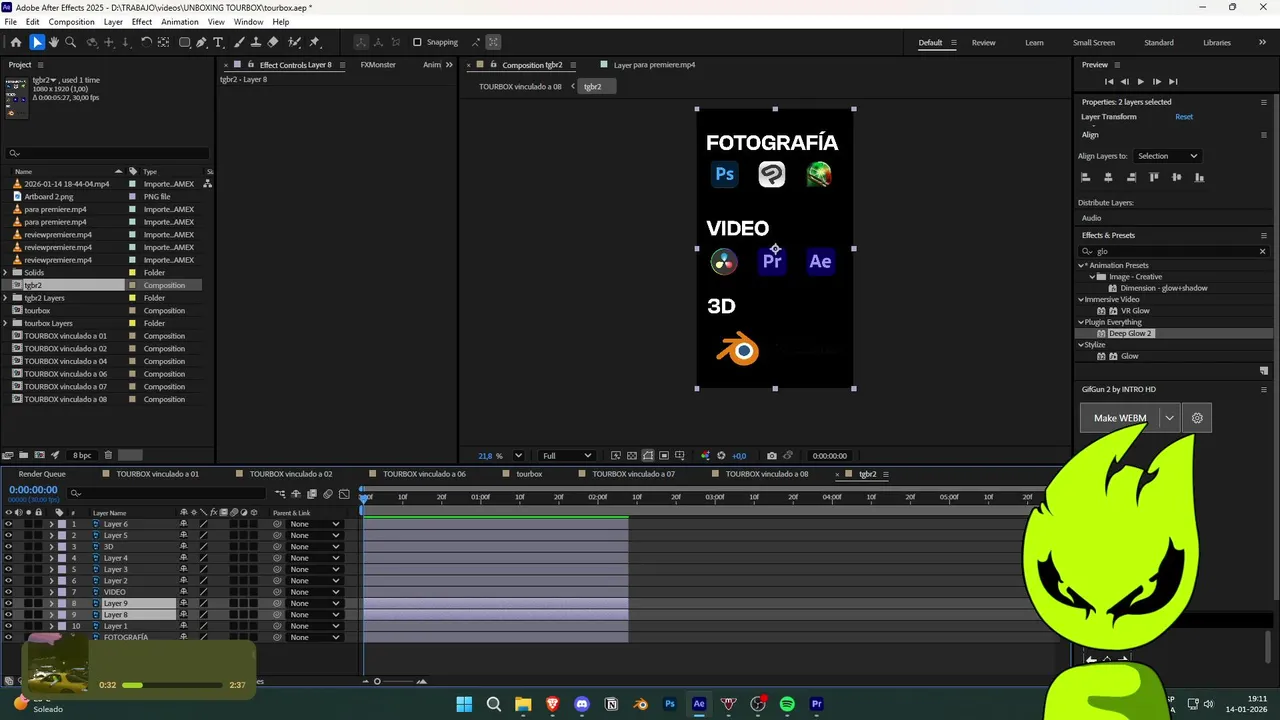Open the Animation menu
The image size is (1280, 720).
(x=180, y=22)
